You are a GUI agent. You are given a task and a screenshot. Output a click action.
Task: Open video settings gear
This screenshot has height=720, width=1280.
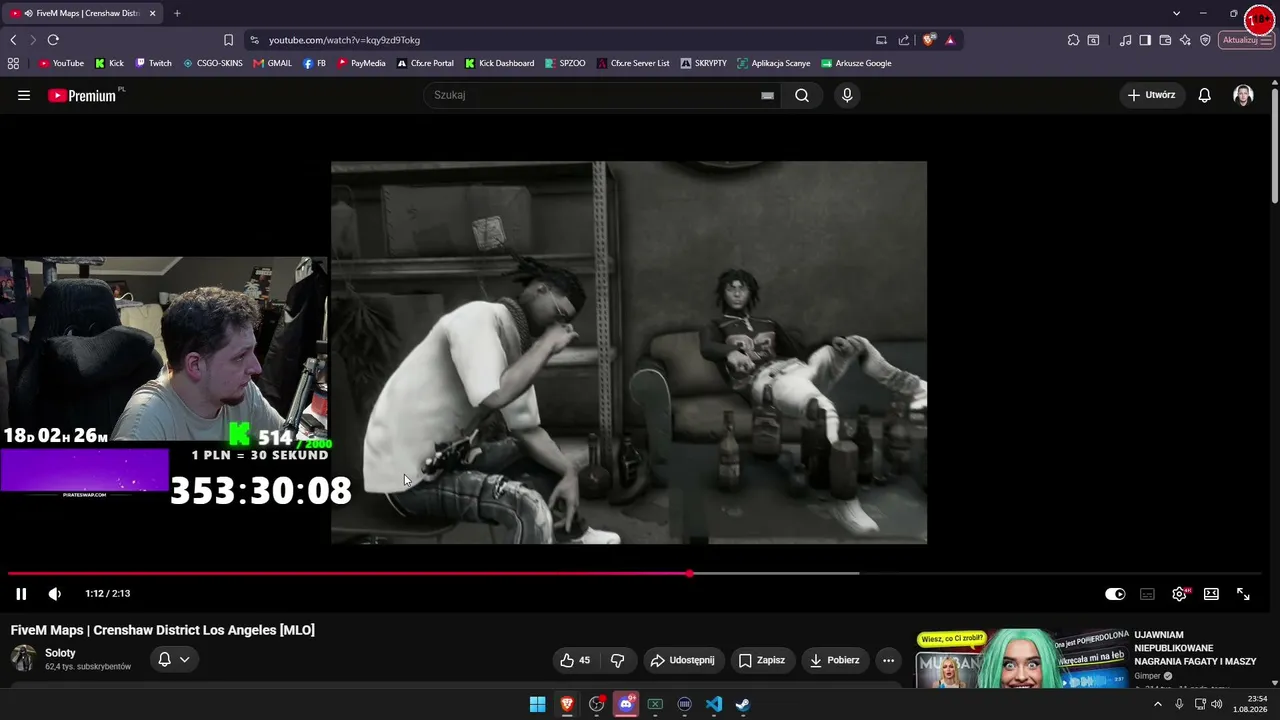pos(1180,594)
